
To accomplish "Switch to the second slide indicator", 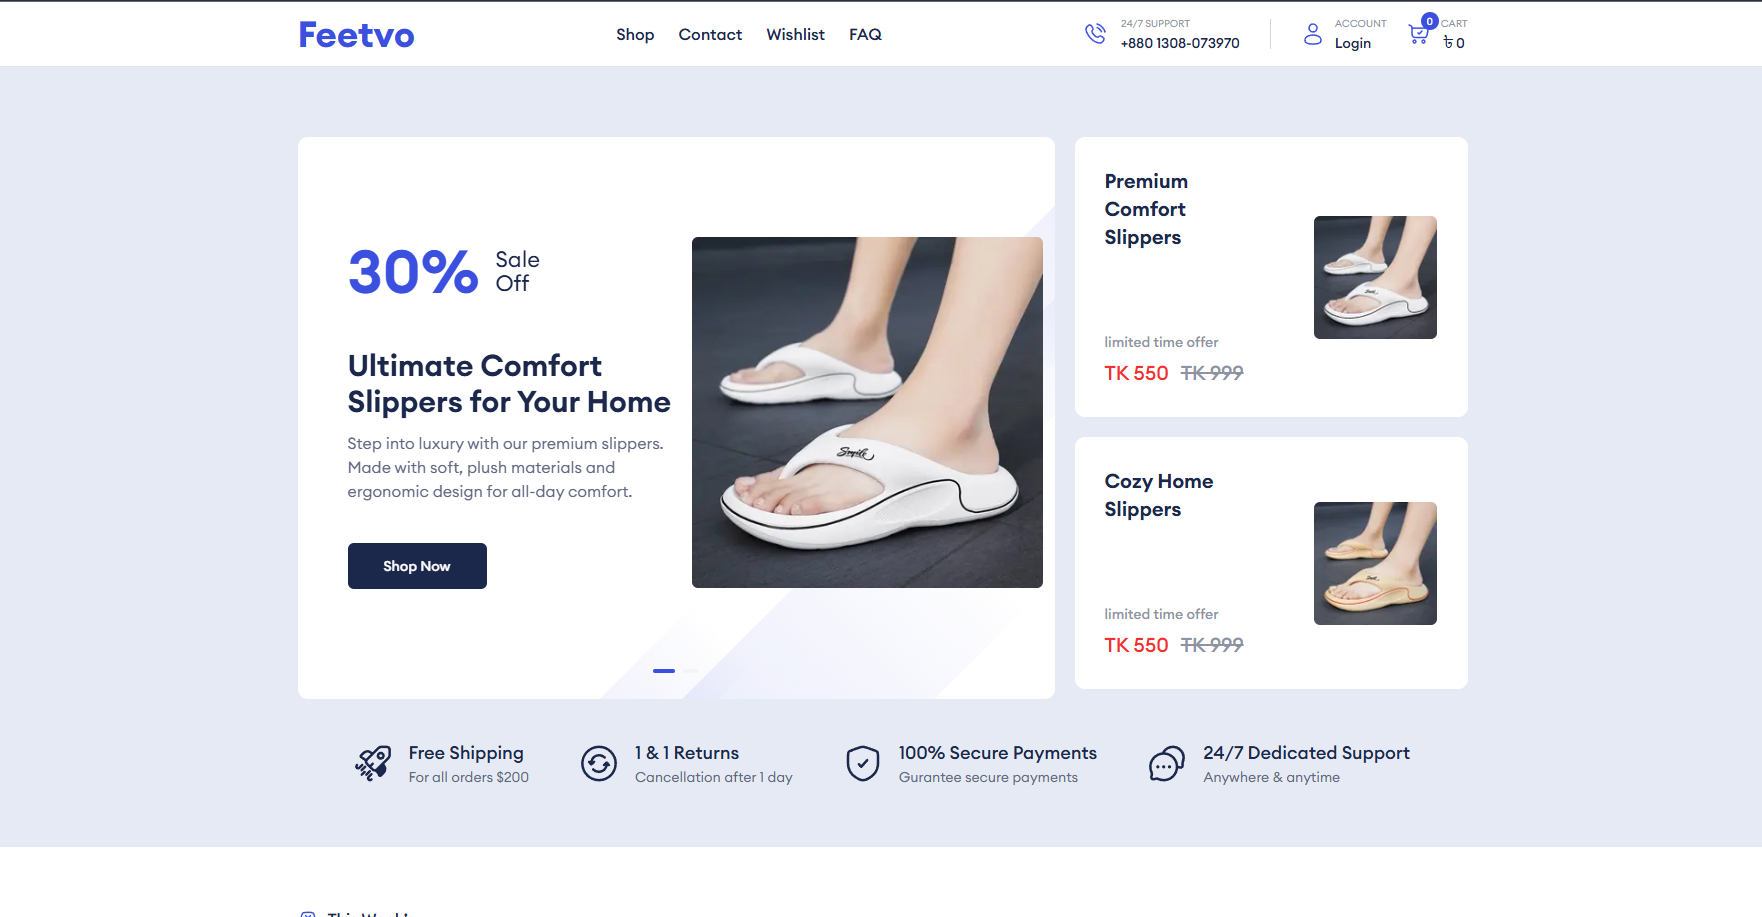I will (x=691, y=671).
